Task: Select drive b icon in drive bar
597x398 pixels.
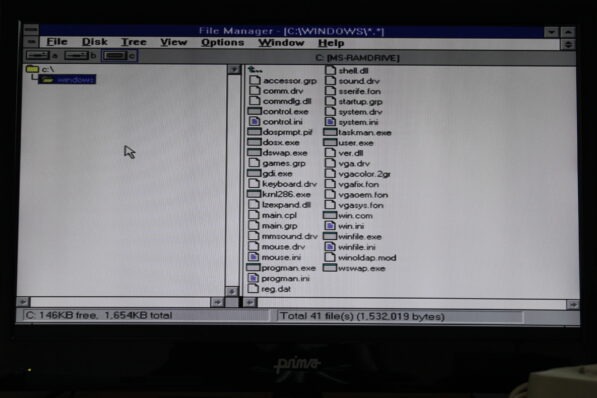Action: click(x=76, y=56)
